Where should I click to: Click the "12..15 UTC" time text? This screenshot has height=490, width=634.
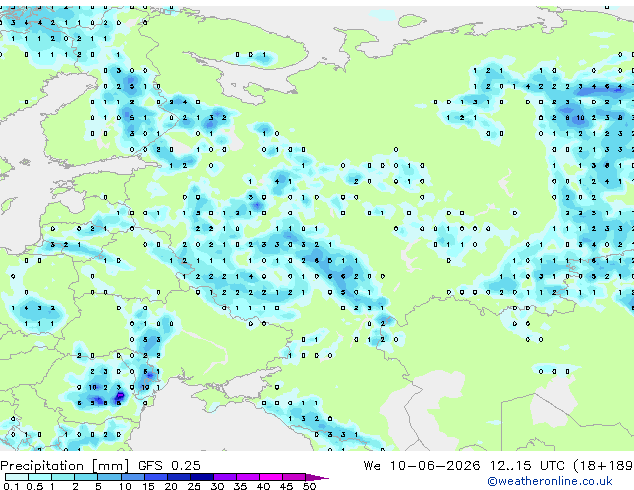[527, 466]
